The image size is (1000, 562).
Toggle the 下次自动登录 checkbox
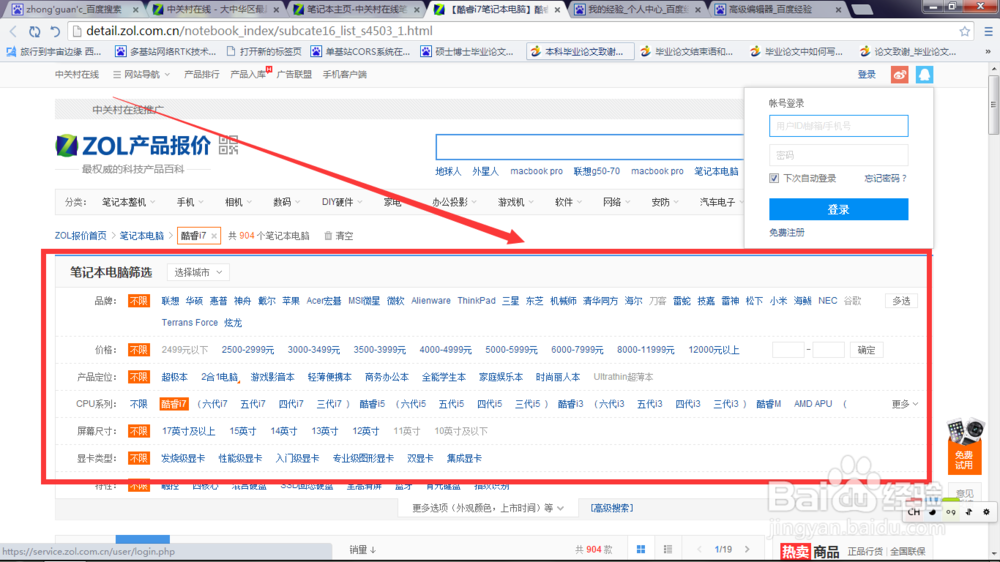pyautogui.click(x=774, y=179)
